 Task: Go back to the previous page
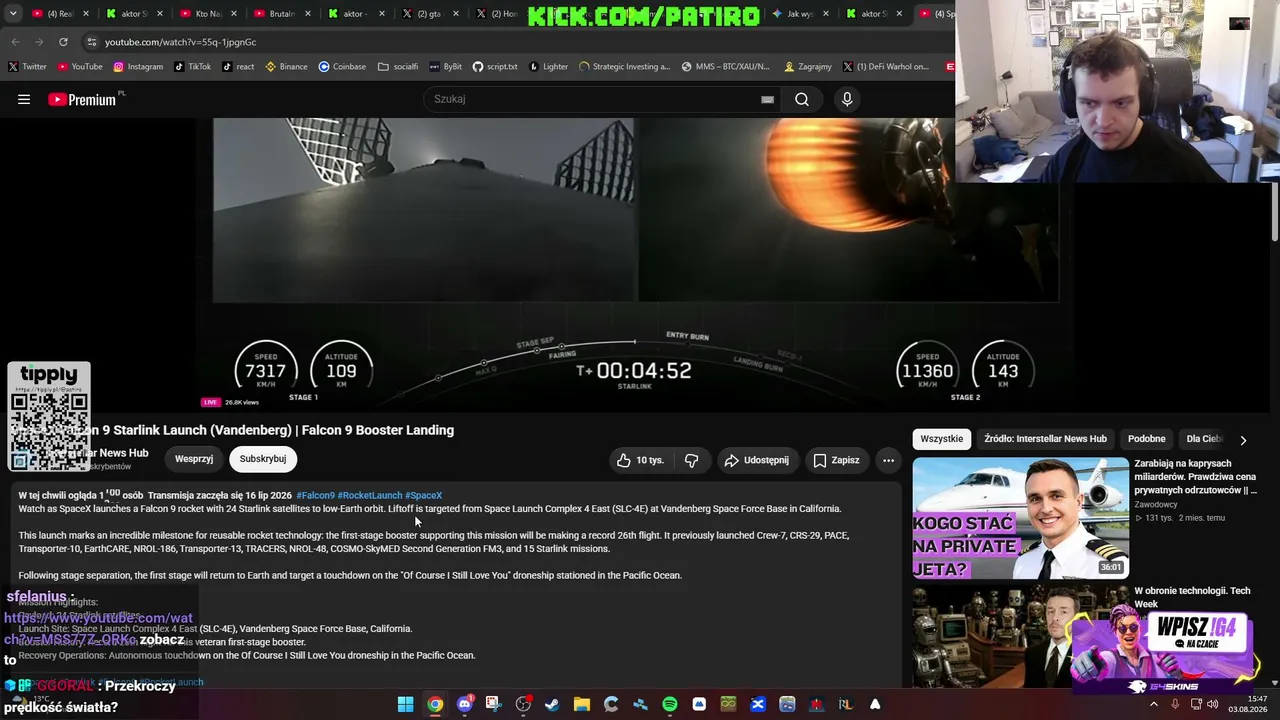(15, 42)
